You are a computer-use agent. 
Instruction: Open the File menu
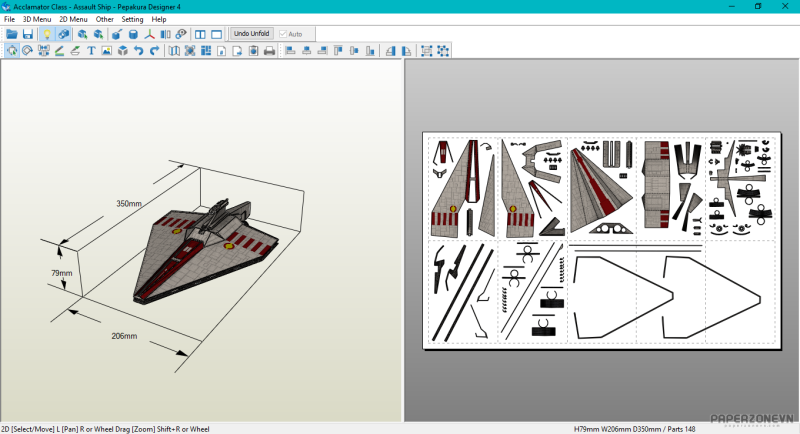click(x=10, y=19)
